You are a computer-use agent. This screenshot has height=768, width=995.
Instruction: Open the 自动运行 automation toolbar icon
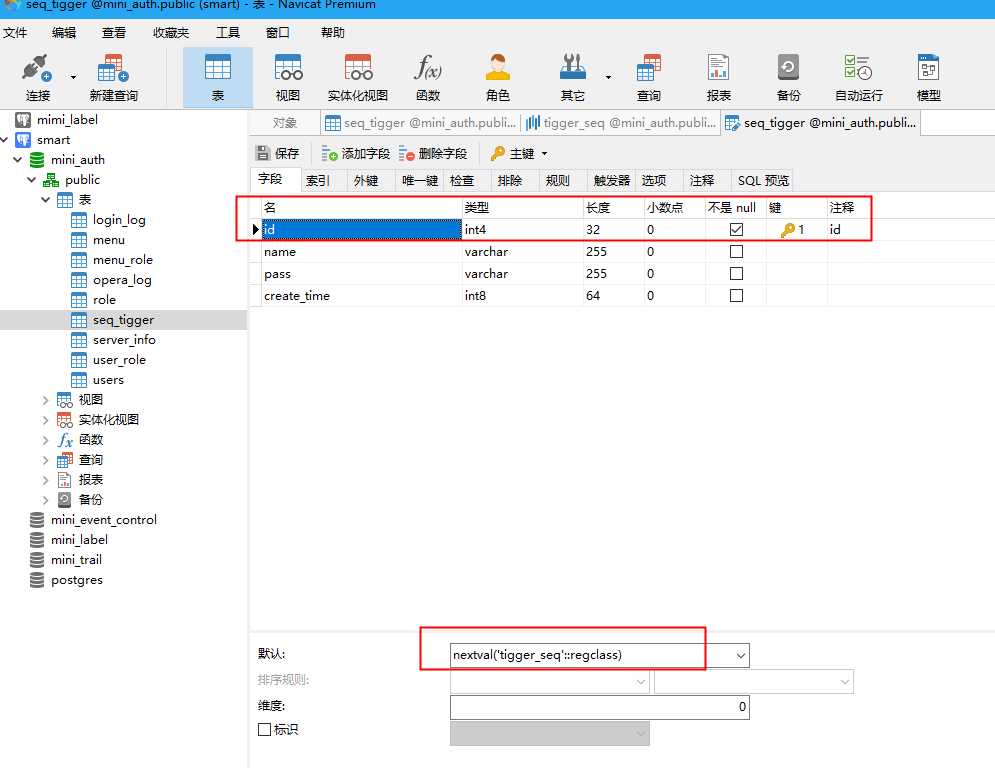click(859, 77)
